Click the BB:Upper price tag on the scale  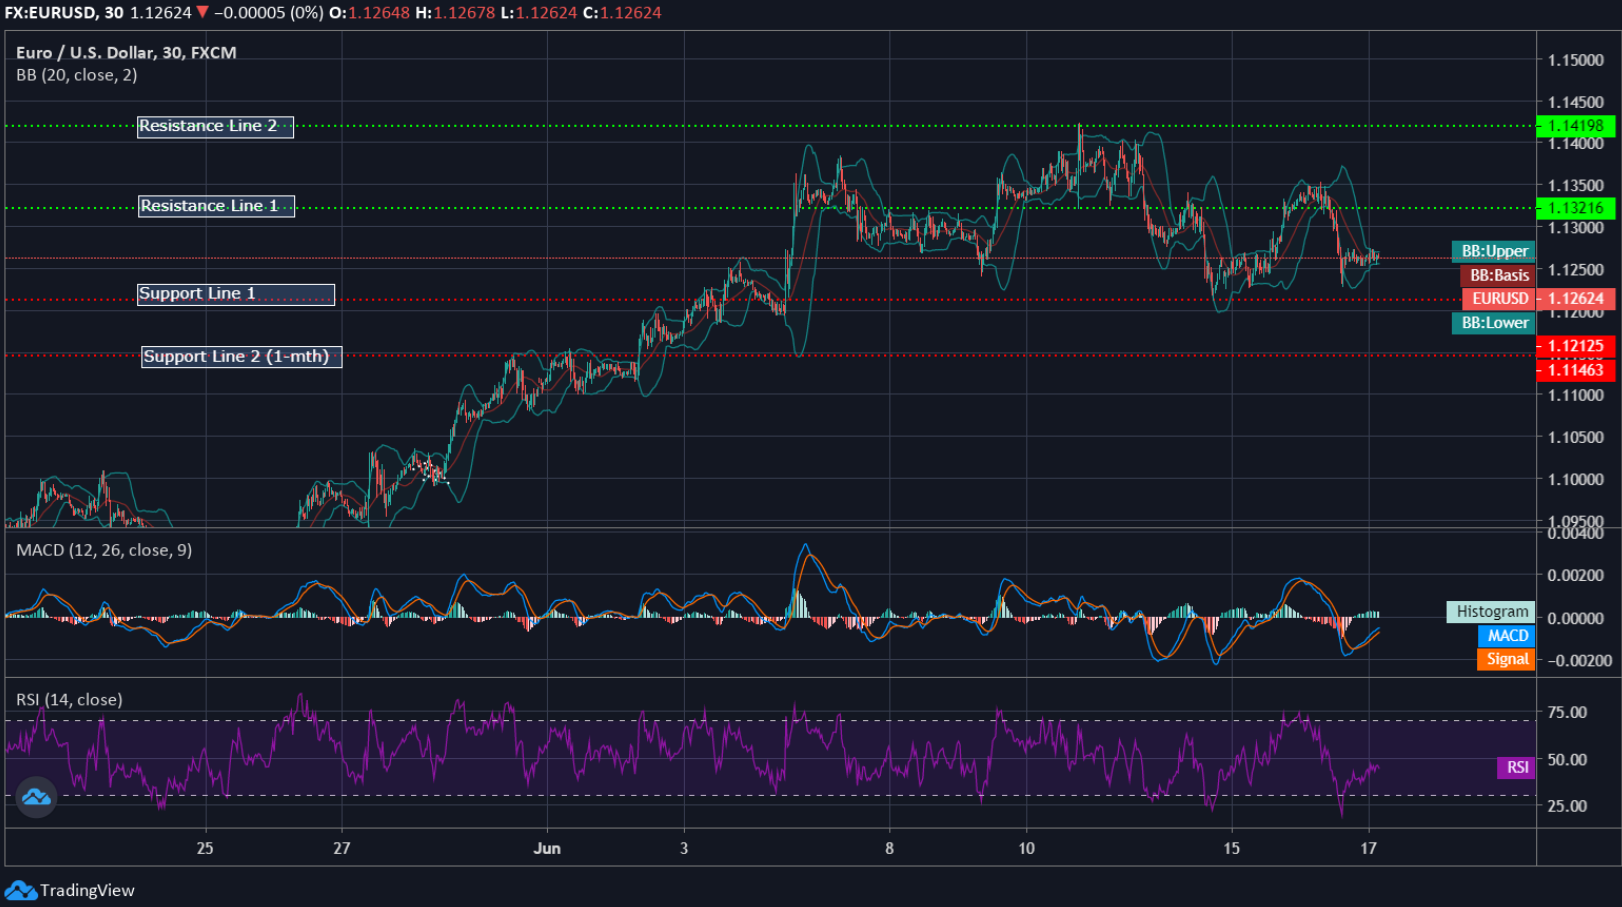(1491, 251)
